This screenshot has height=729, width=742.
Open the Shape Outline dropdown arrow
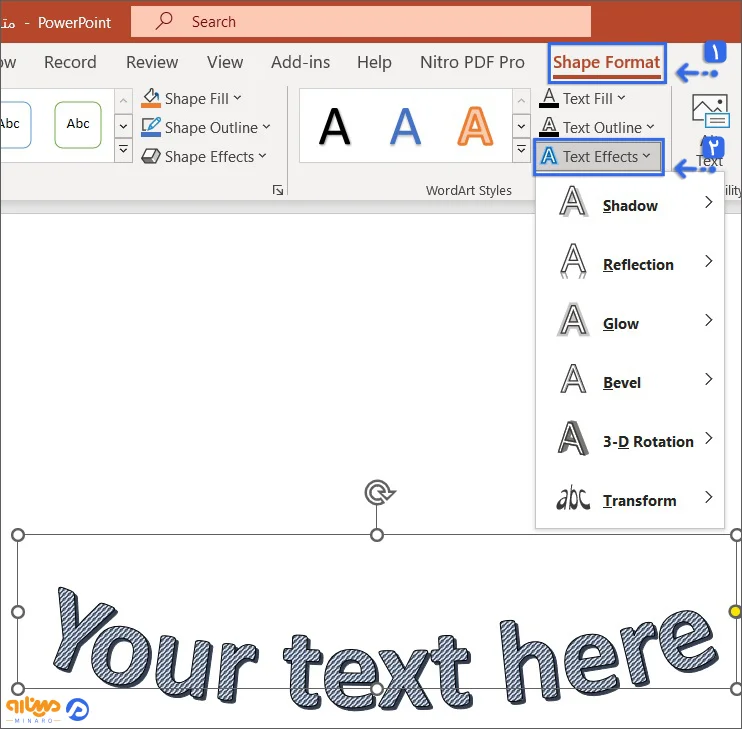click(266, 127)
